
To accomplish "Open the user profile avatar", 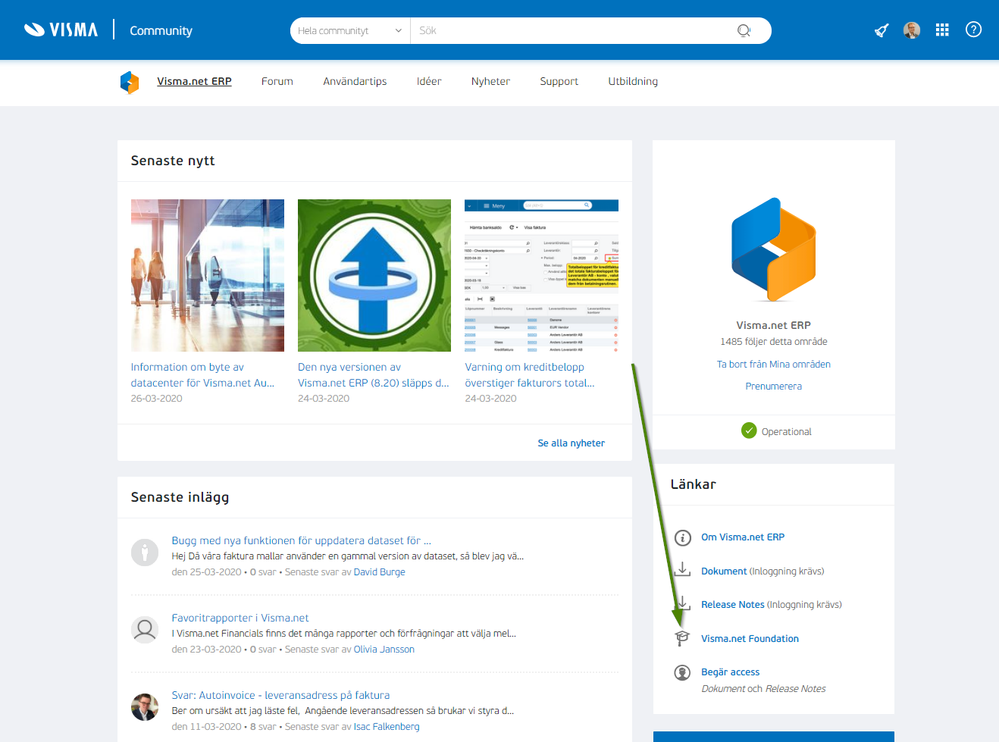I will point(911,30).
